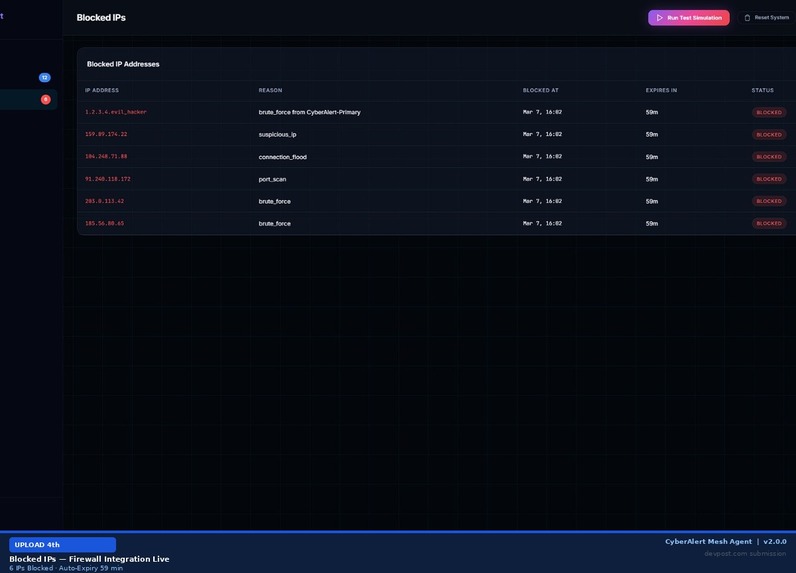Click brute_force reason in 185.56.80.65 row

(275, 223)
